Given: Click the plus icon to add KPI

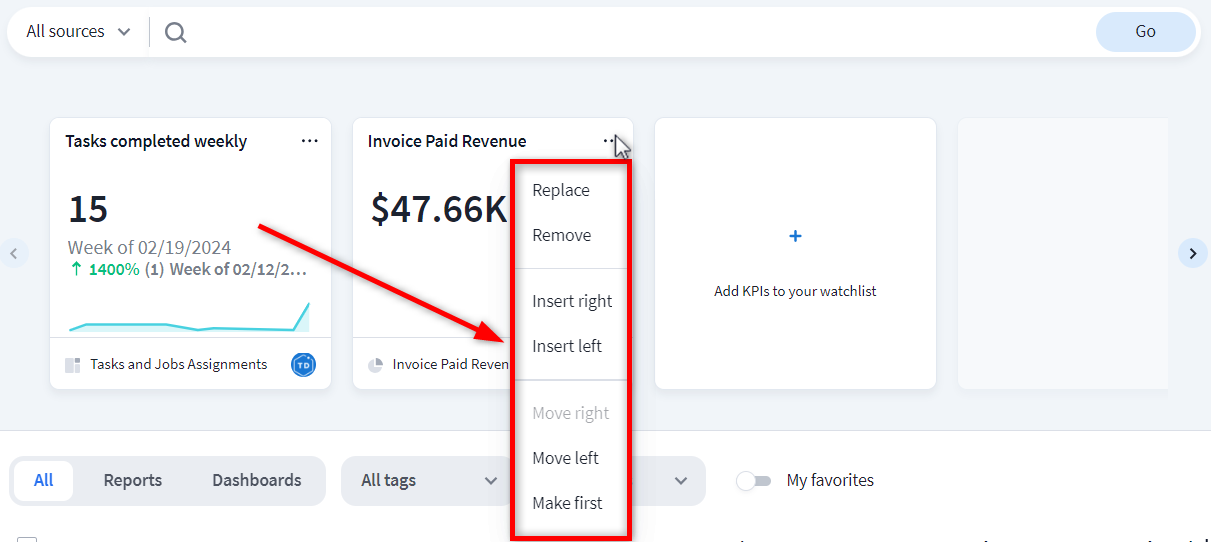Looking at the screenshot, I should [795, 237].
